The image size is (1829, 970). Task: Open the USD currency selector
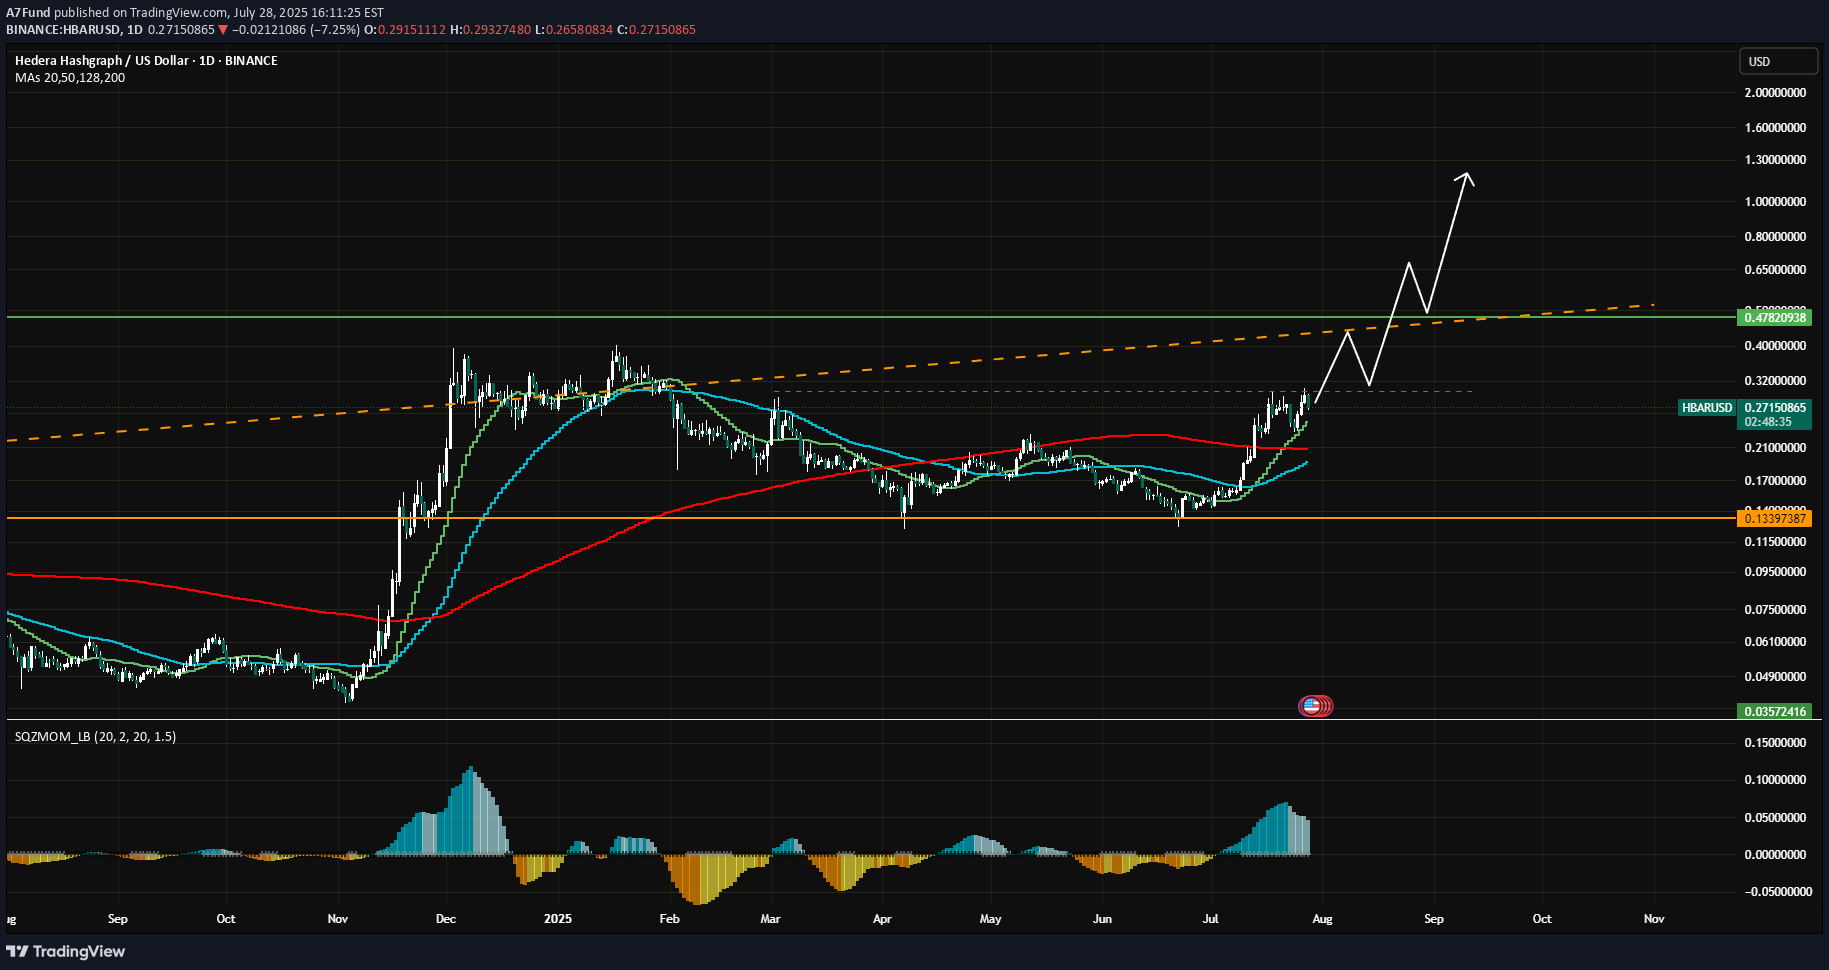(1778, 61)
